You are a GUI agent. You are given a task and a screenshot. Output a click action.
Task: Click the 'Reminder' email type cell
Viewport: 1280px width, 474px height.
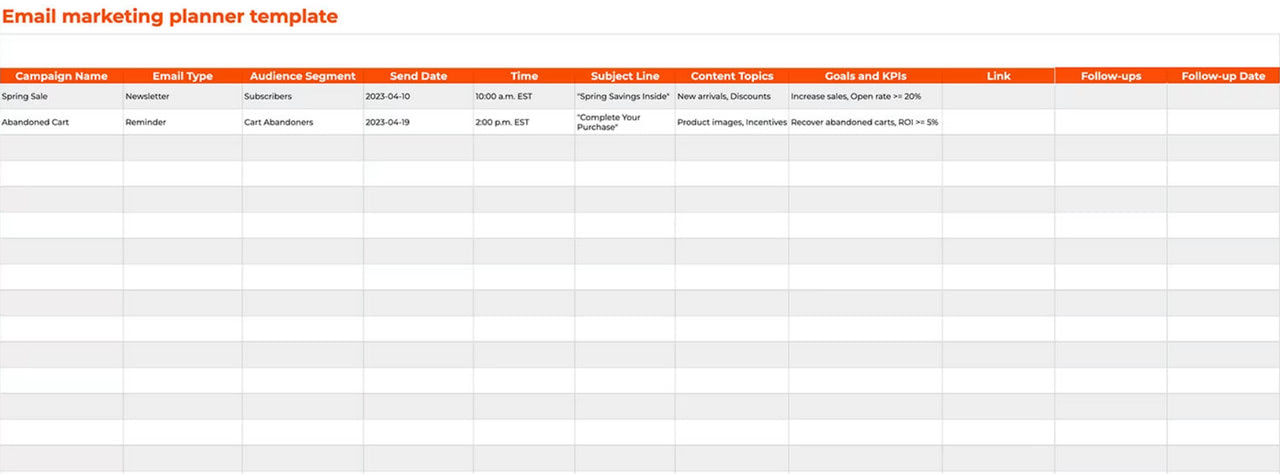183,122
